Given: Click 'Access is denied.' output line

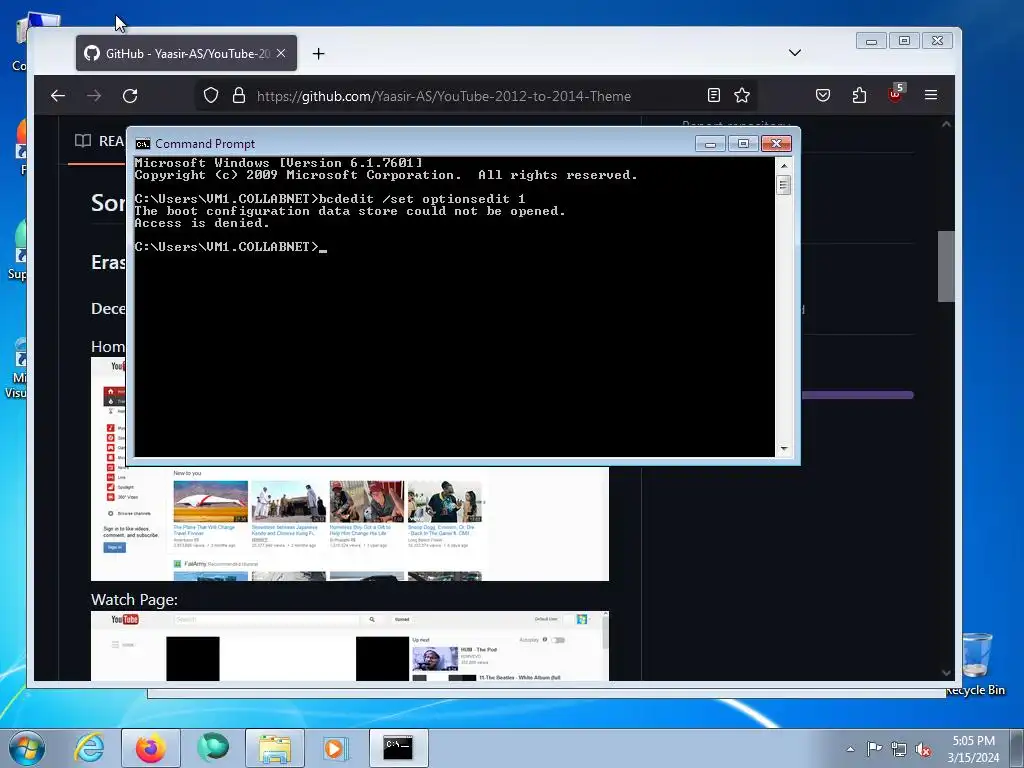Looking at the screenshot, I should pos(202,223).
